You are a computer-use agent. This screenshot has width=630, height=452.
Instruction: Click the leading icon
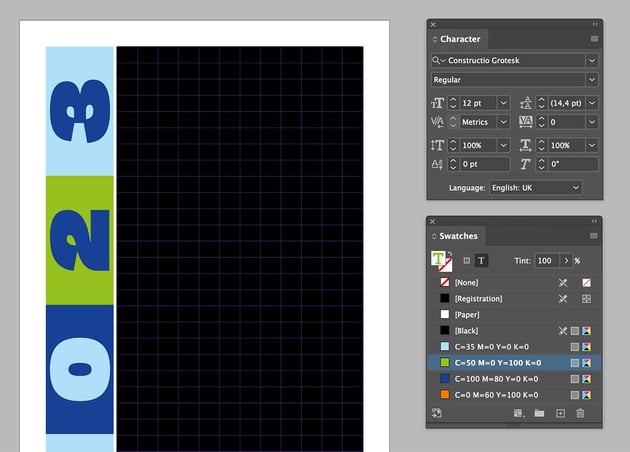[x=526, y=103]
